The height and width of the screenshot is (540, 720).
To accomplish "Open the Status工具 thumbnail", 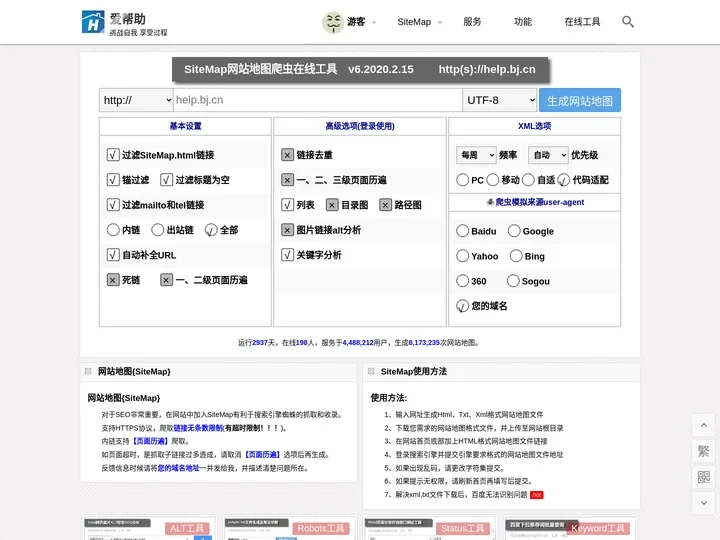I will point(430,528).
